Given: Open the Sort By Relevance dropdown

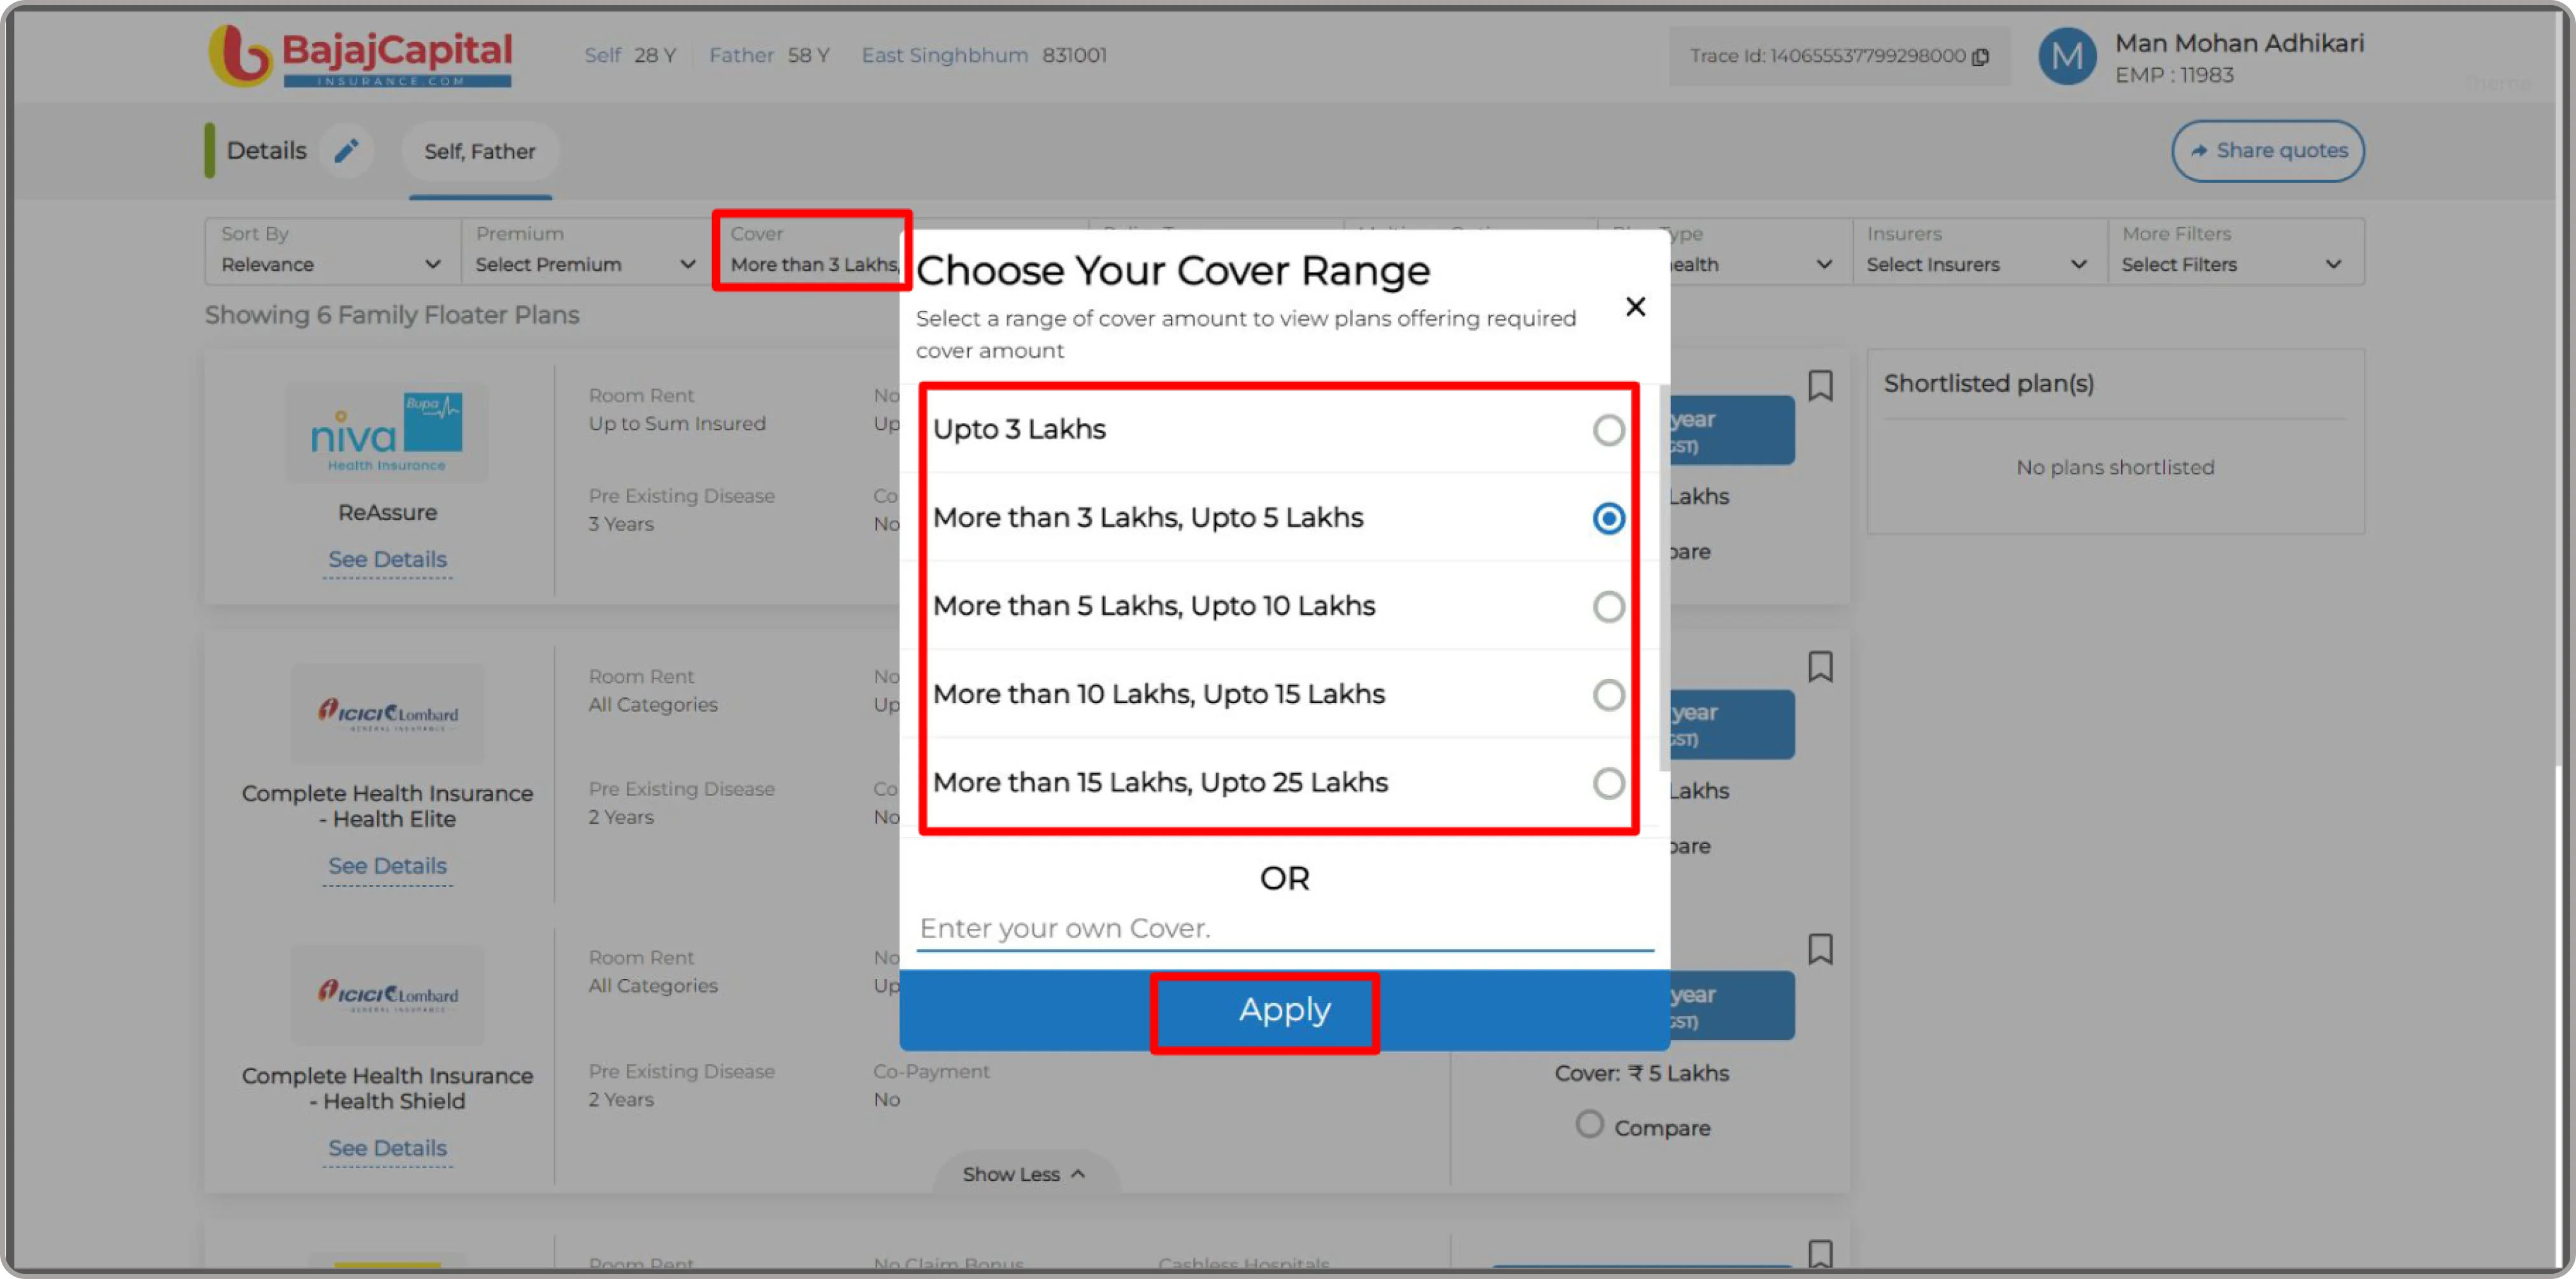Looking at the screenshot, I should (x=332, y=251).
